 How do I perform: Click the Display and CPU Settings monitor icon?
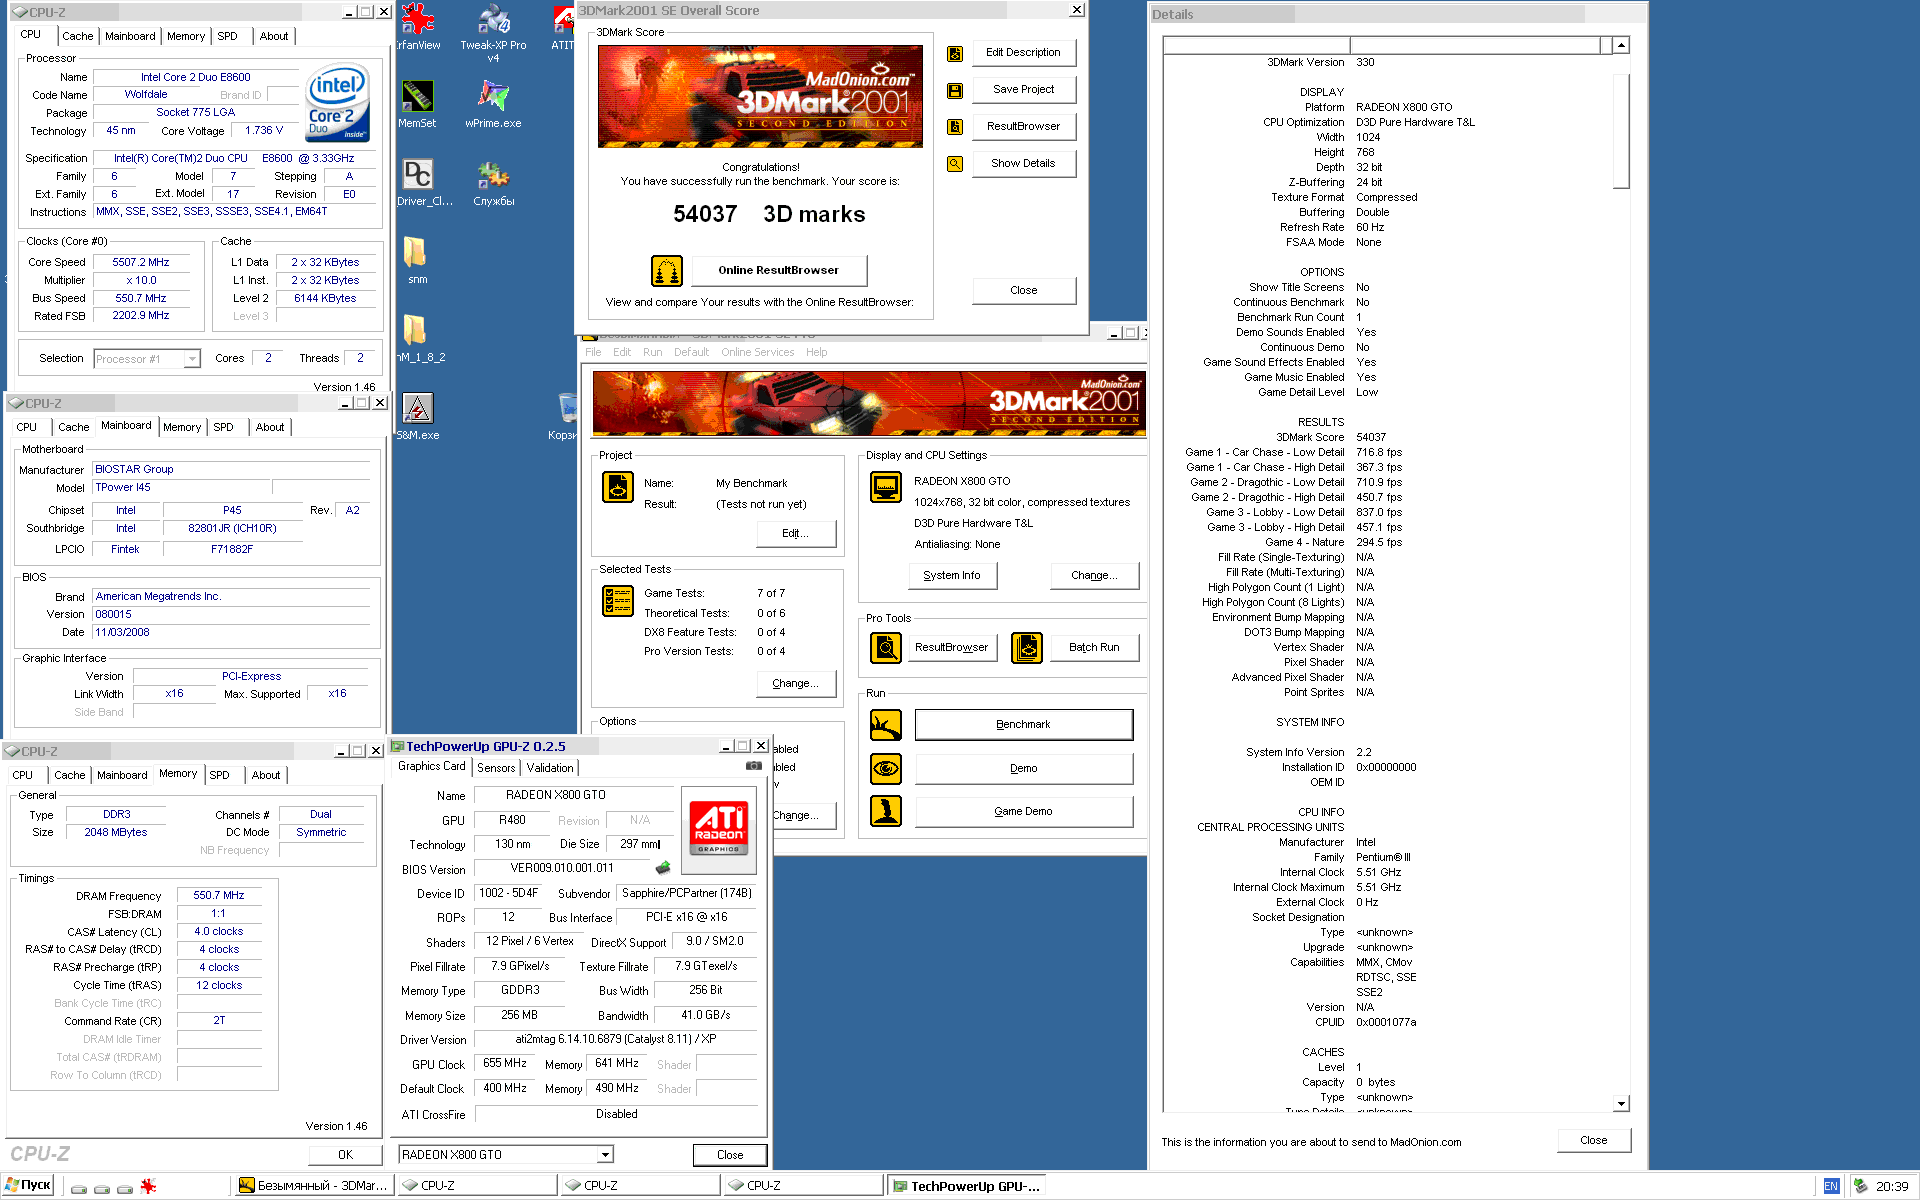pyautogui.click(x=886, y=488)
